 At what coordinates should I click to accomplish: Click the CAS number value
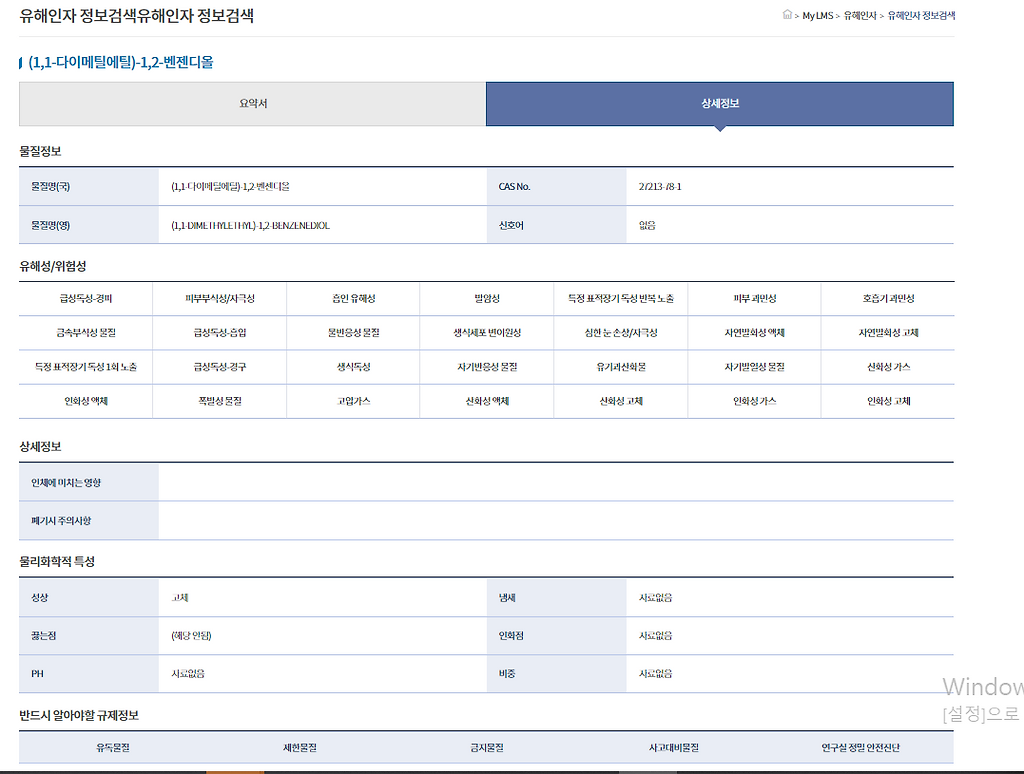point(660,187)
